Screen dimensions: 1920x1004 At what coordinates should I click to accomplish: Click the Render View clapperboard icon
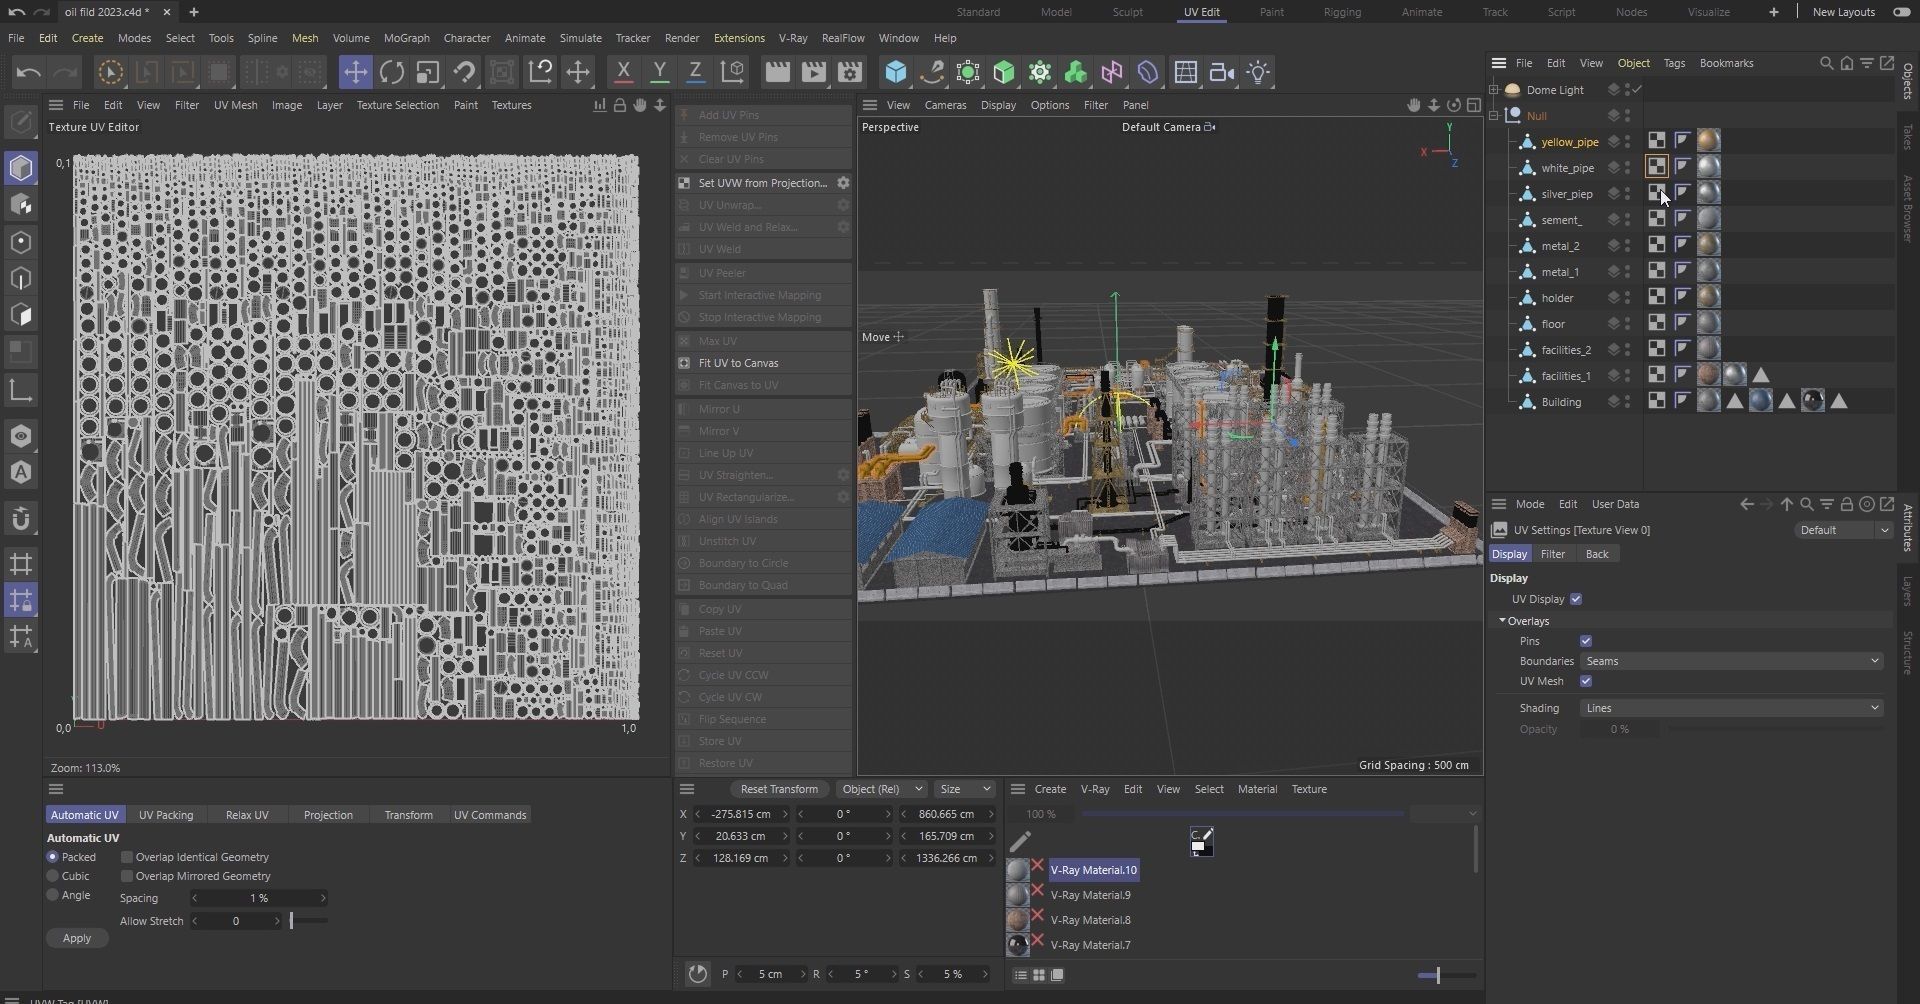pyautogui.click(x=778, y=72)
